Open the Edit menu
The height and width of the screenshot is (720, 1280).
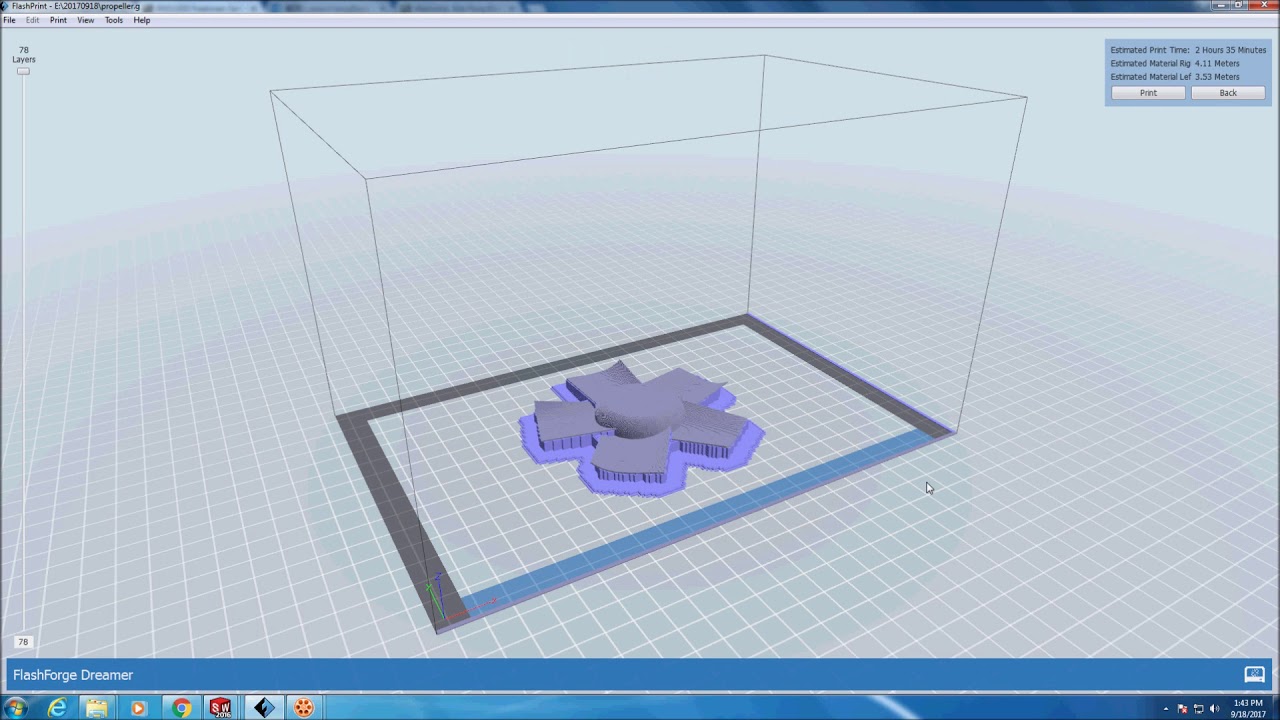33,20
